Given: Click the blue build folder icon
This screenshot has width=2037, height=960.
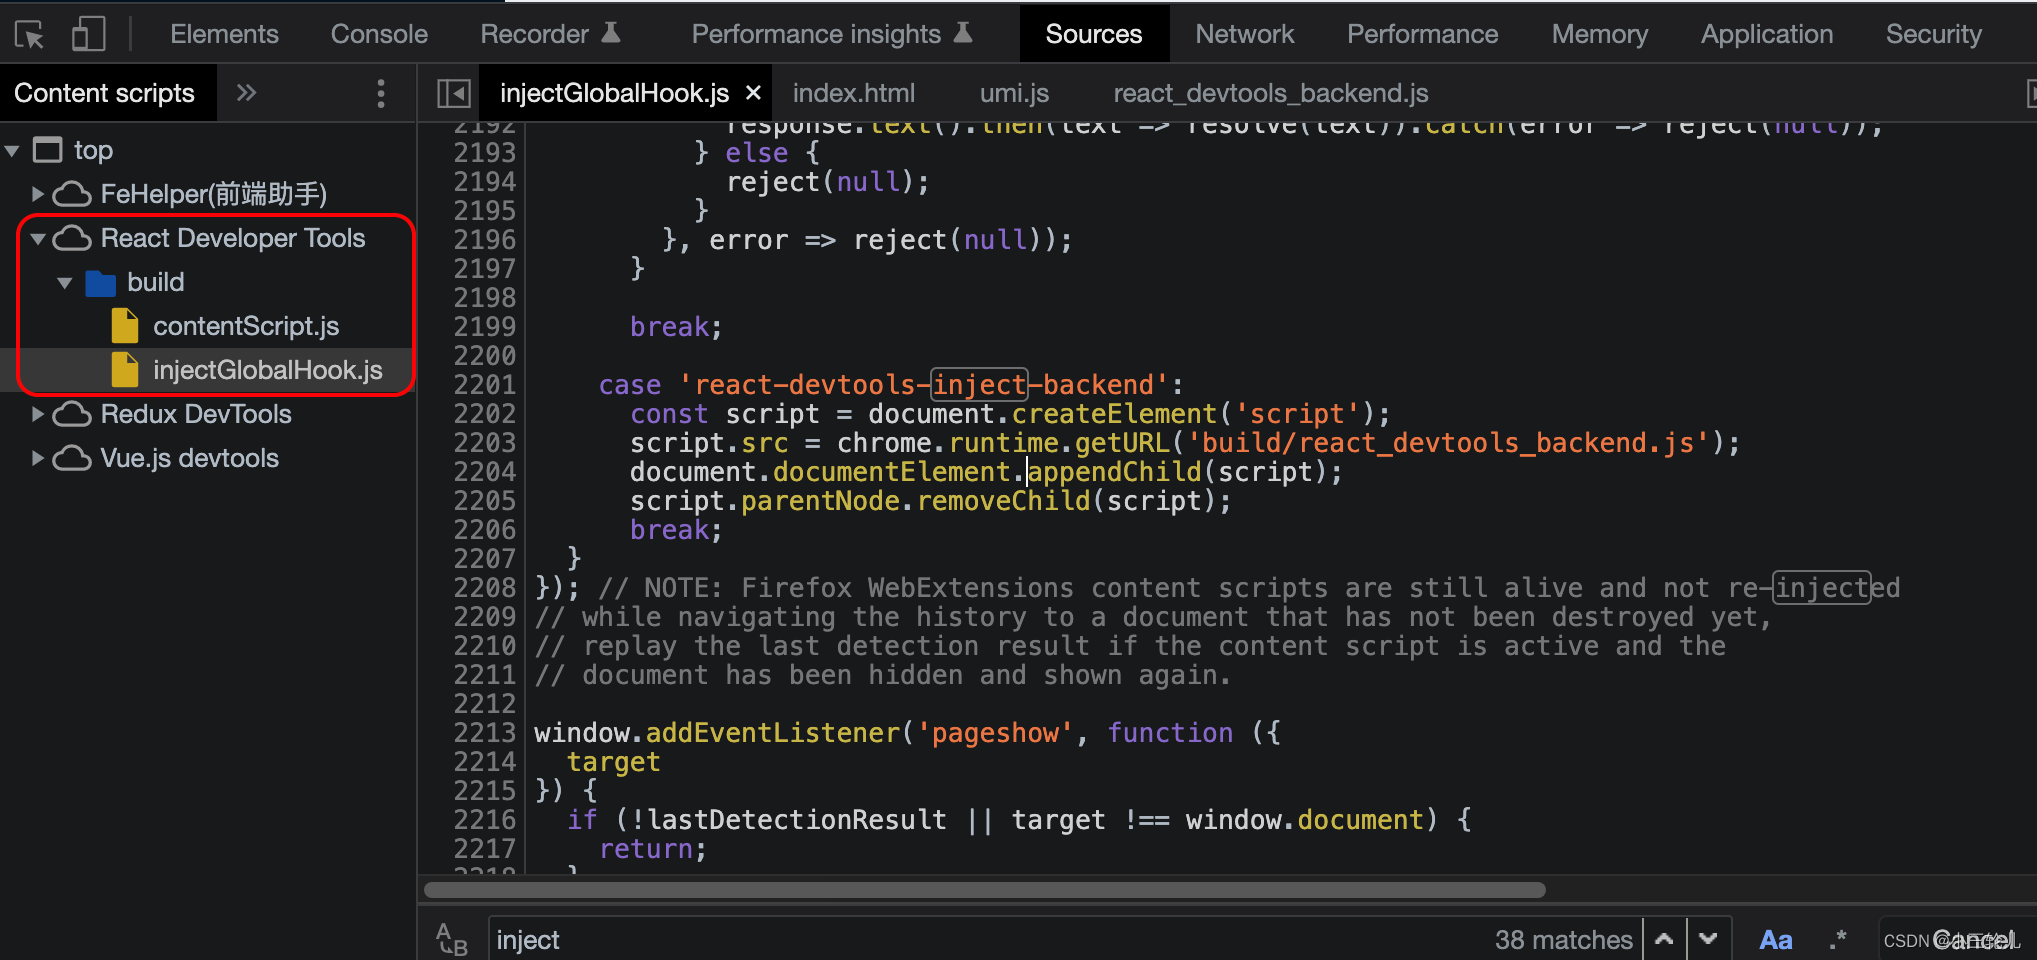Looking at the screenshot, I should coord(100,282).
